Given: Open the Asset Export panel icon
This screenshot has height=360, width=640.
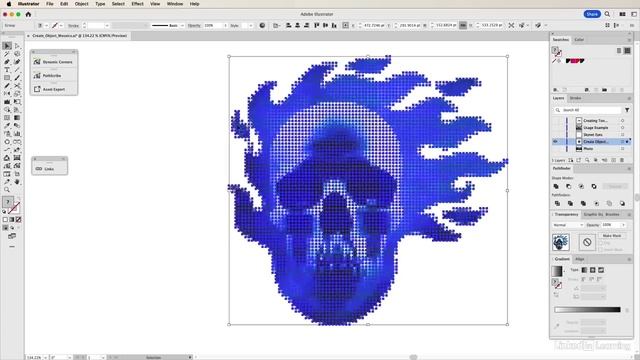Looking at the screenshot, I should [x=37, y=89].
